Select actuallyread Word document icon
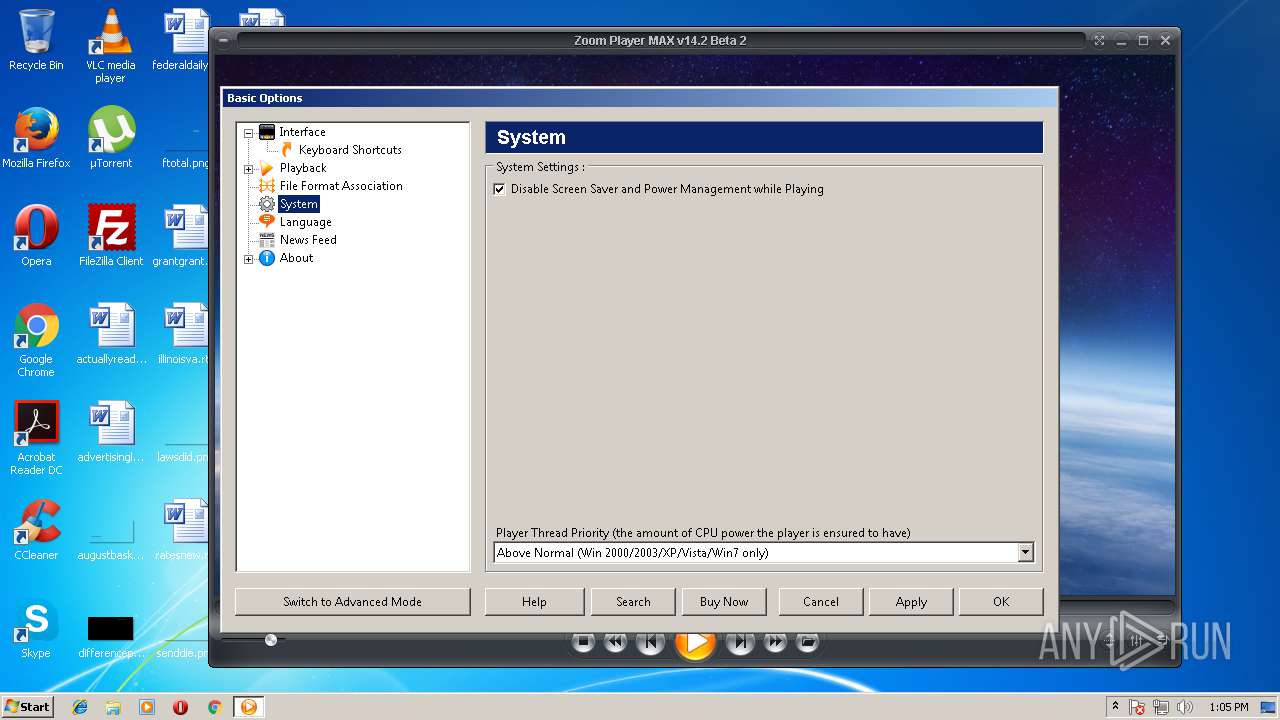The image size is (1280, 720). tap(111, 334)
